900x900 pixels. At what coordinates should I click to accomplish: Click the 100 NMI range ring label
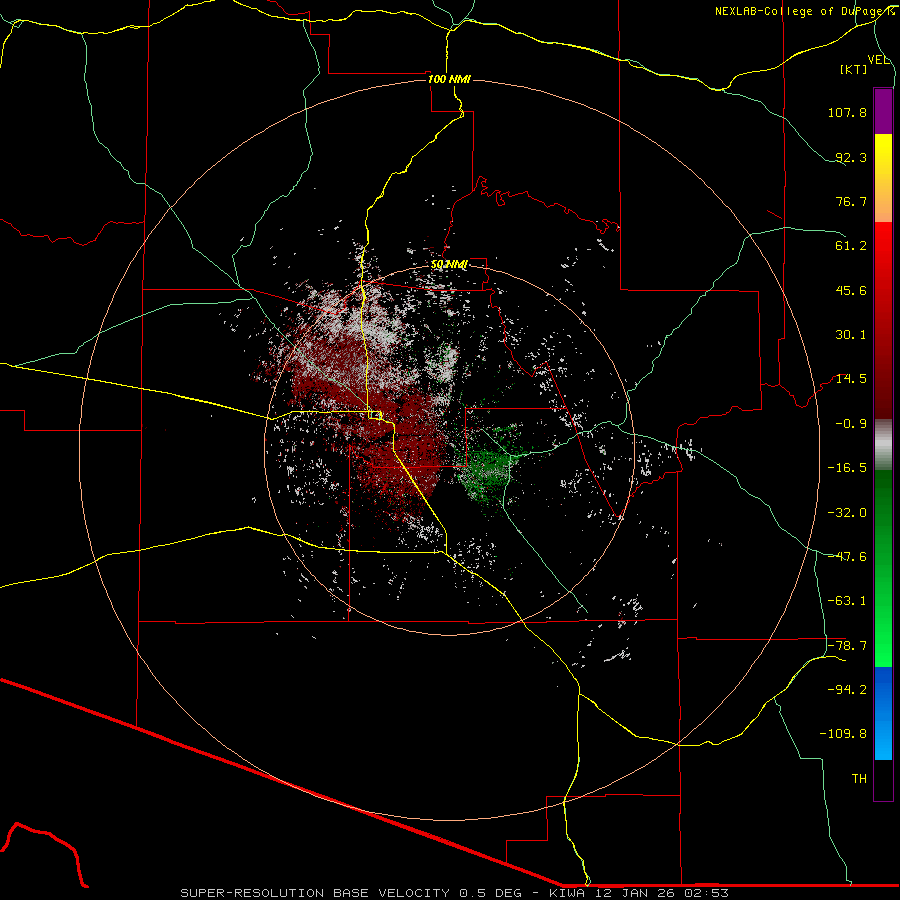(449, 79)
